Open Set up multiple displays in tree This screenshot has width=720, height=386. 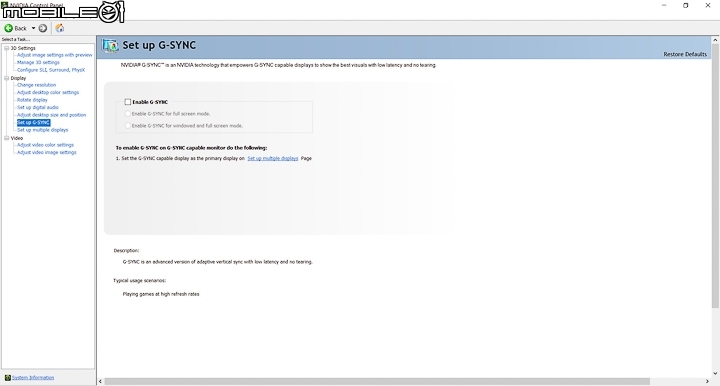[42, 130]
